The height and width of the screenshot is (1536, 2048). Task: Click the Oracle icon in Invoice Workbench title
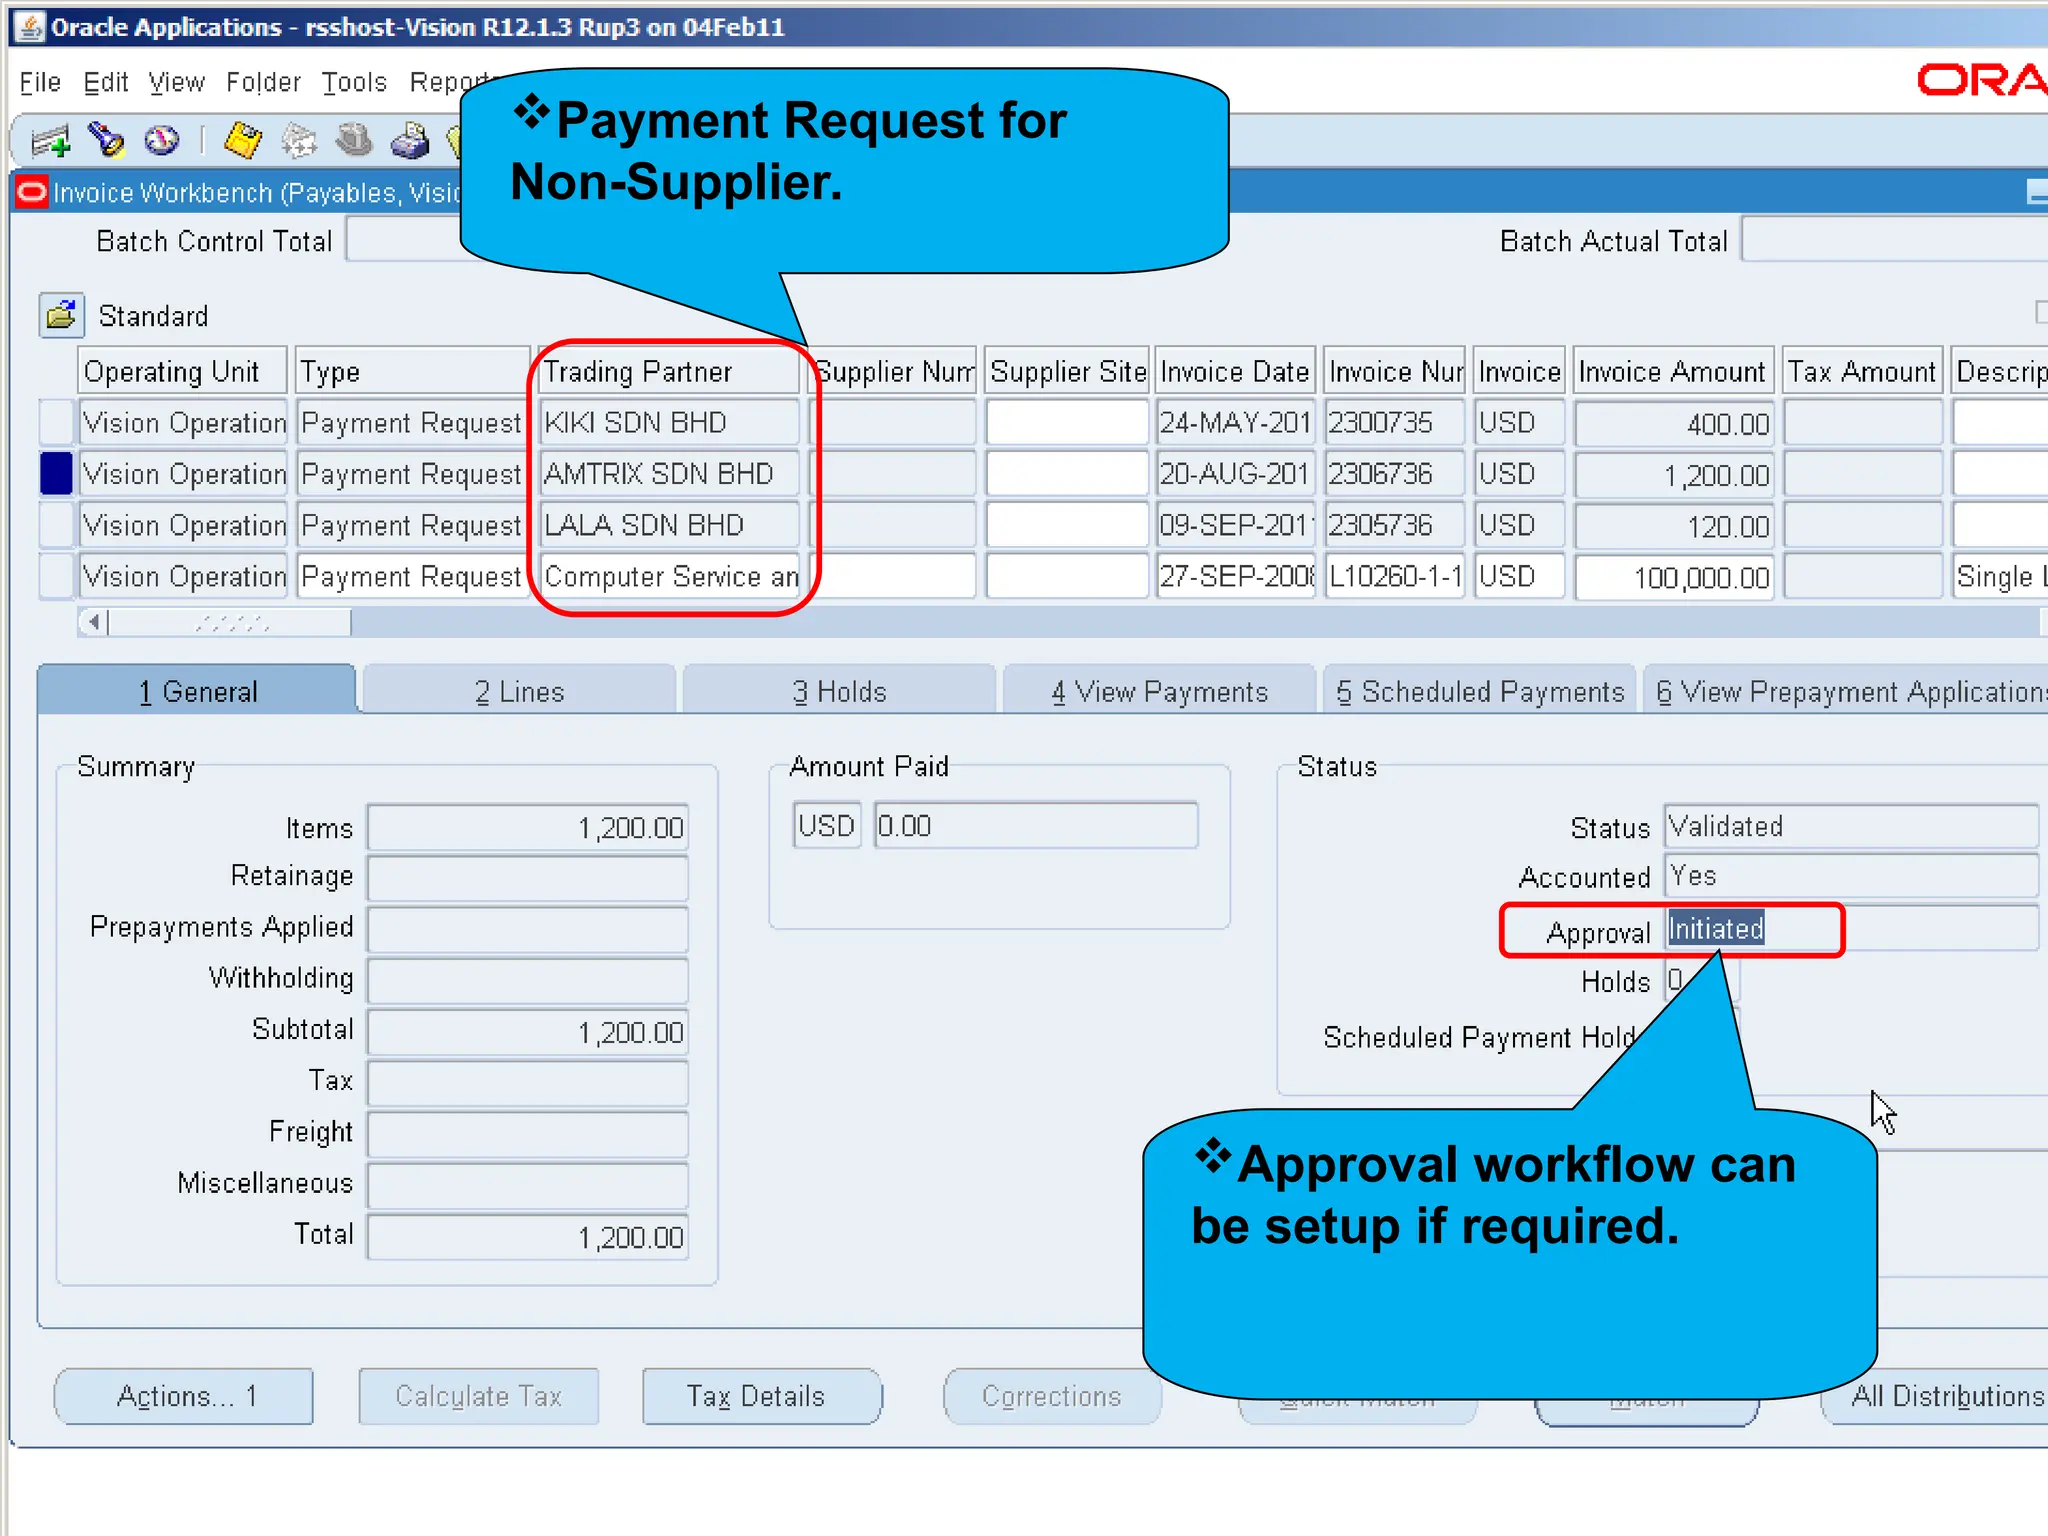(x=31, y=192)
